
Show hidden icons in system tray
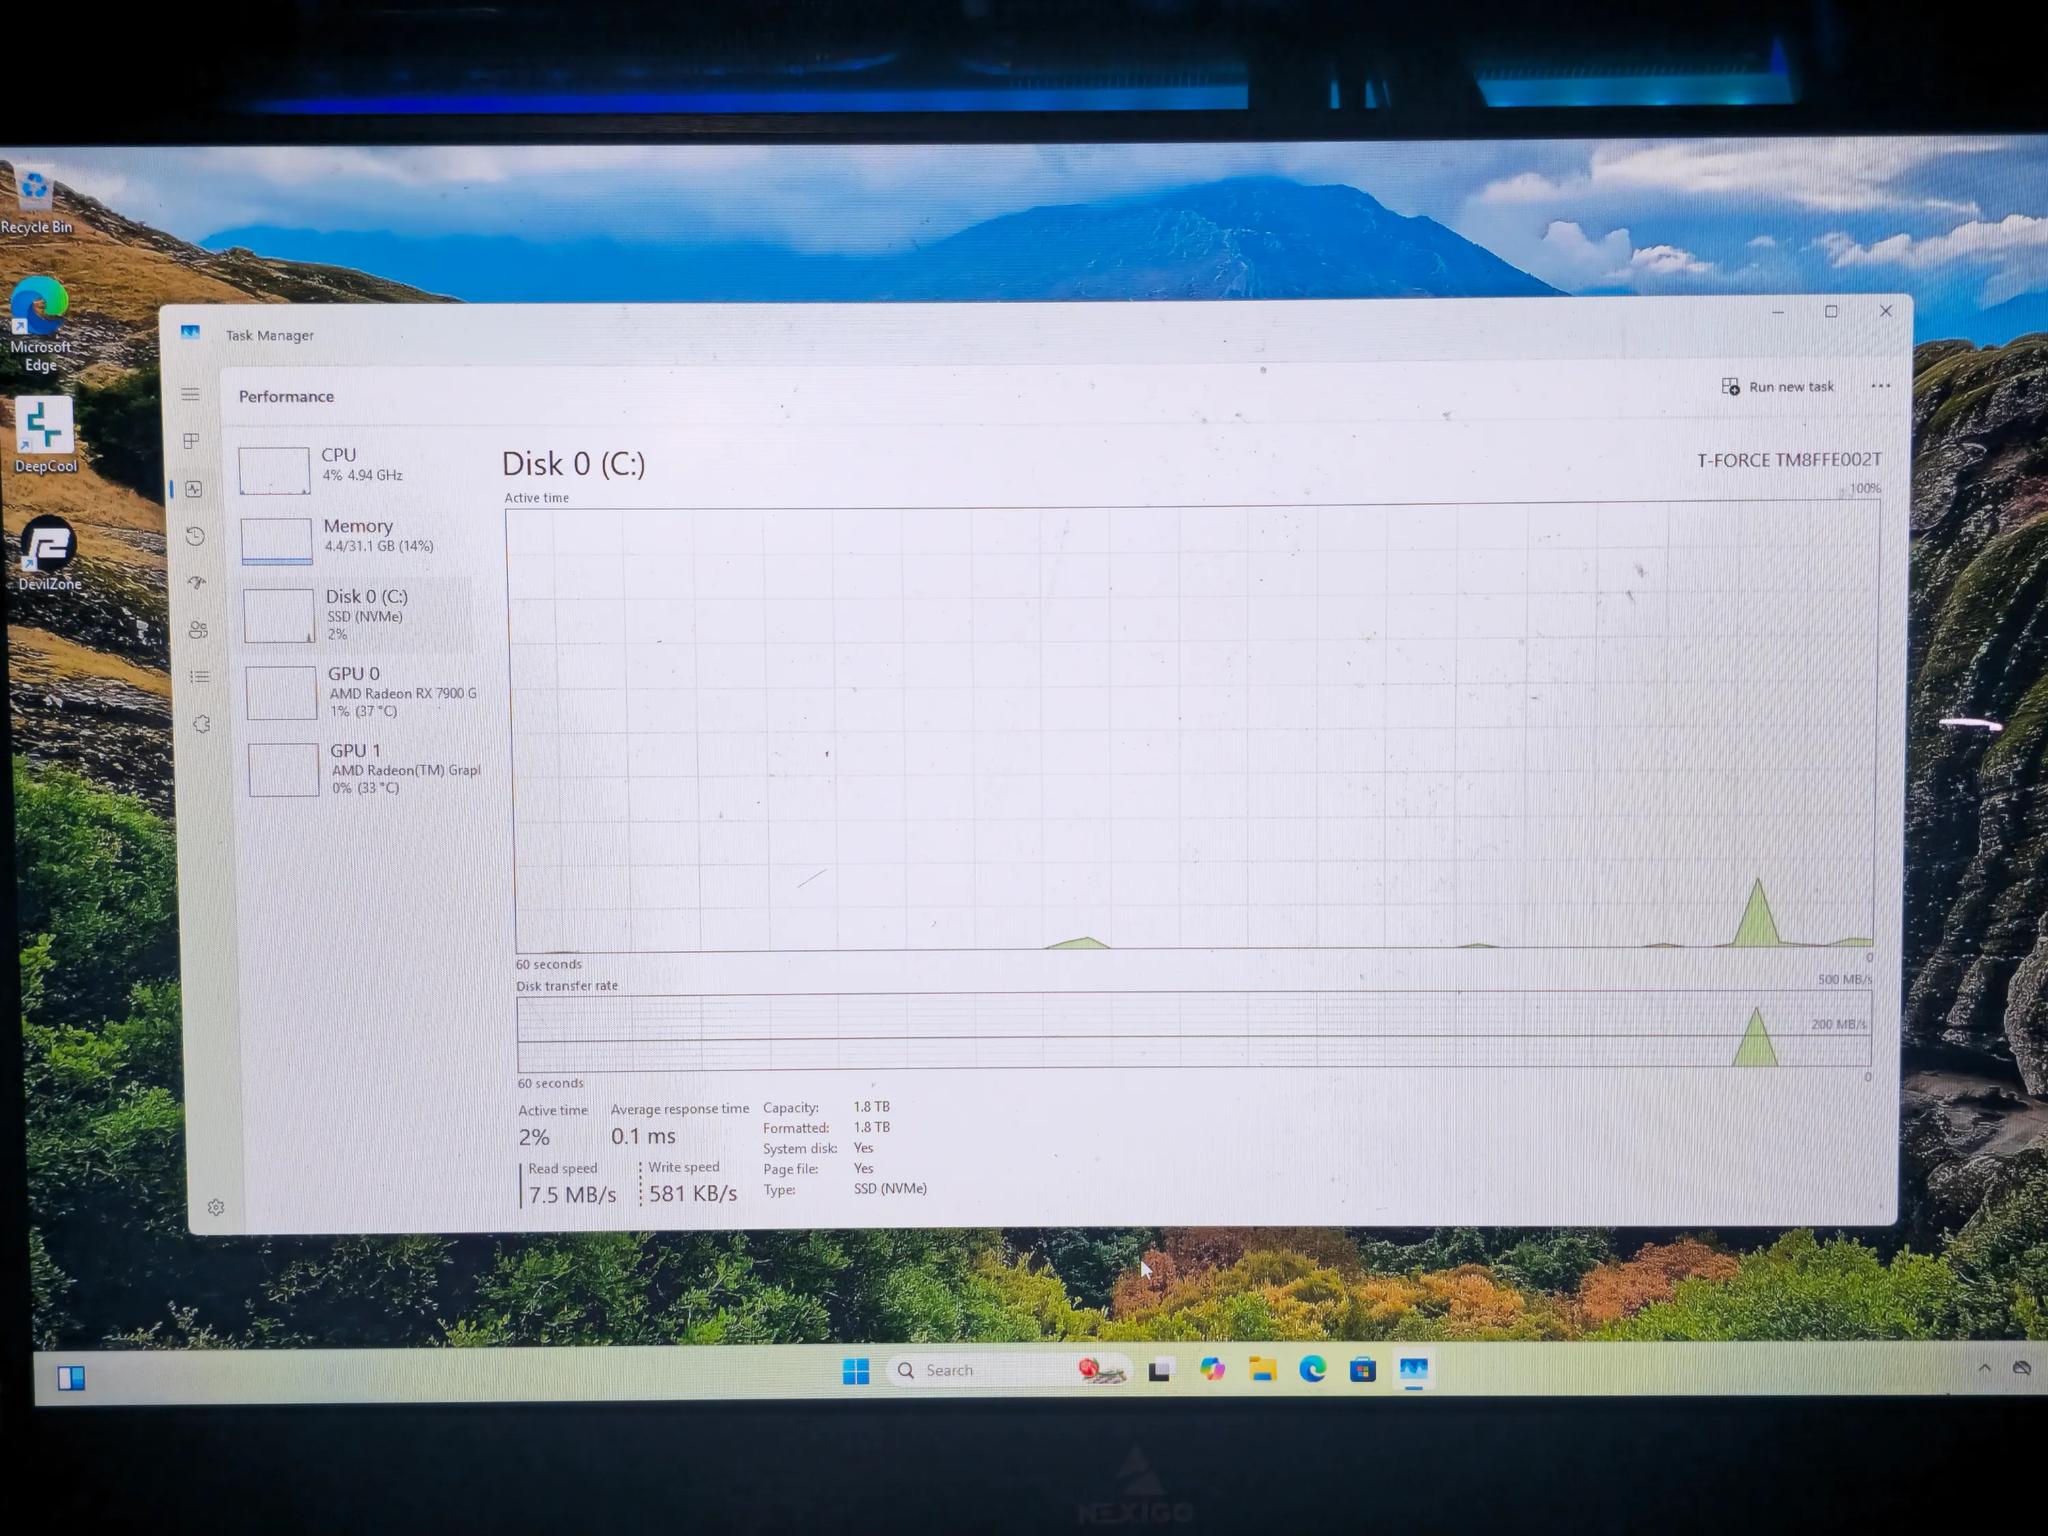pyautogui.click(x=1984, y=1368)
